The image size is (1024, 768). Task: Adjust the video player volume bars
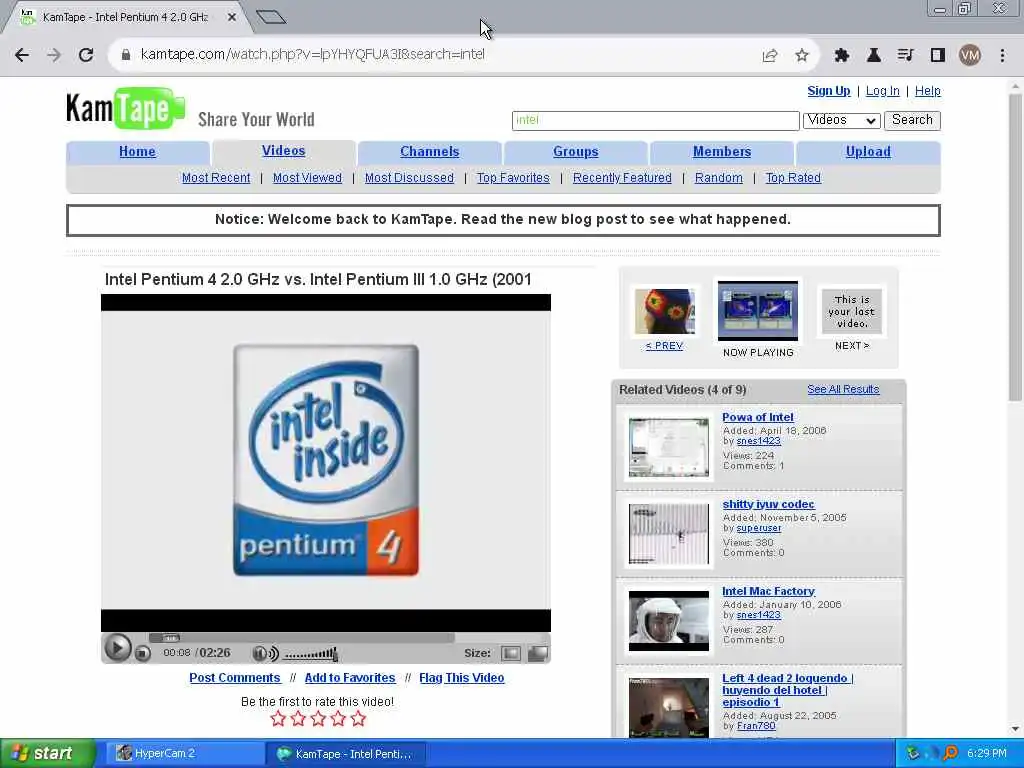pos(311,654)
